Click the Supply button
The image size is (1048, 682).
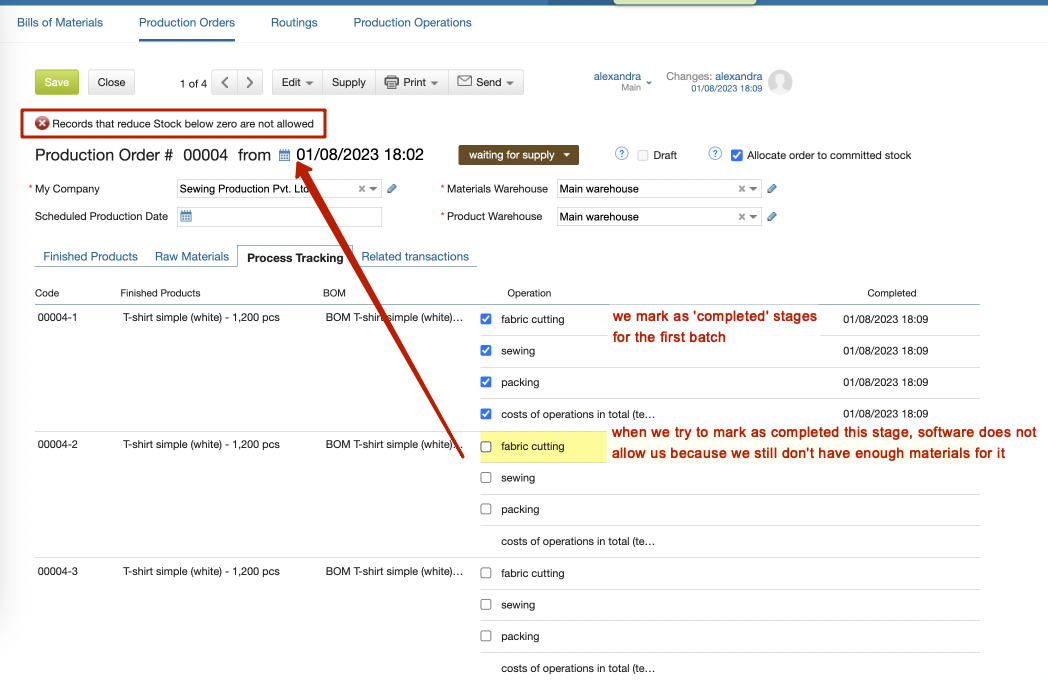[349, 82]
